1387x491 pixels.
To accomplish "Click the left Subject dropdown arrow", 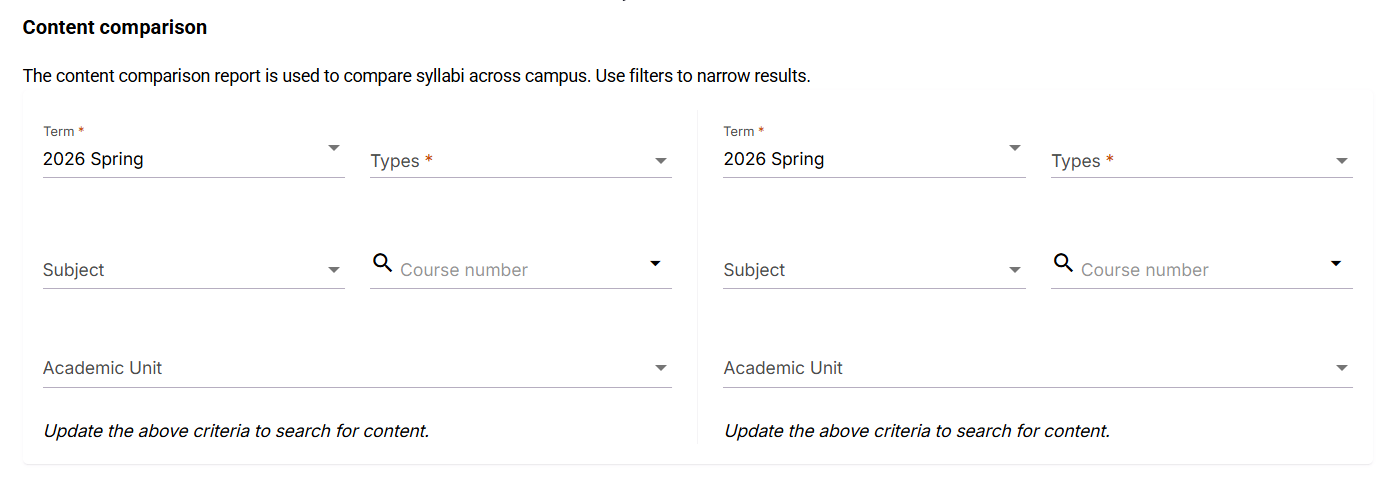I will click(x=334, y=270).
